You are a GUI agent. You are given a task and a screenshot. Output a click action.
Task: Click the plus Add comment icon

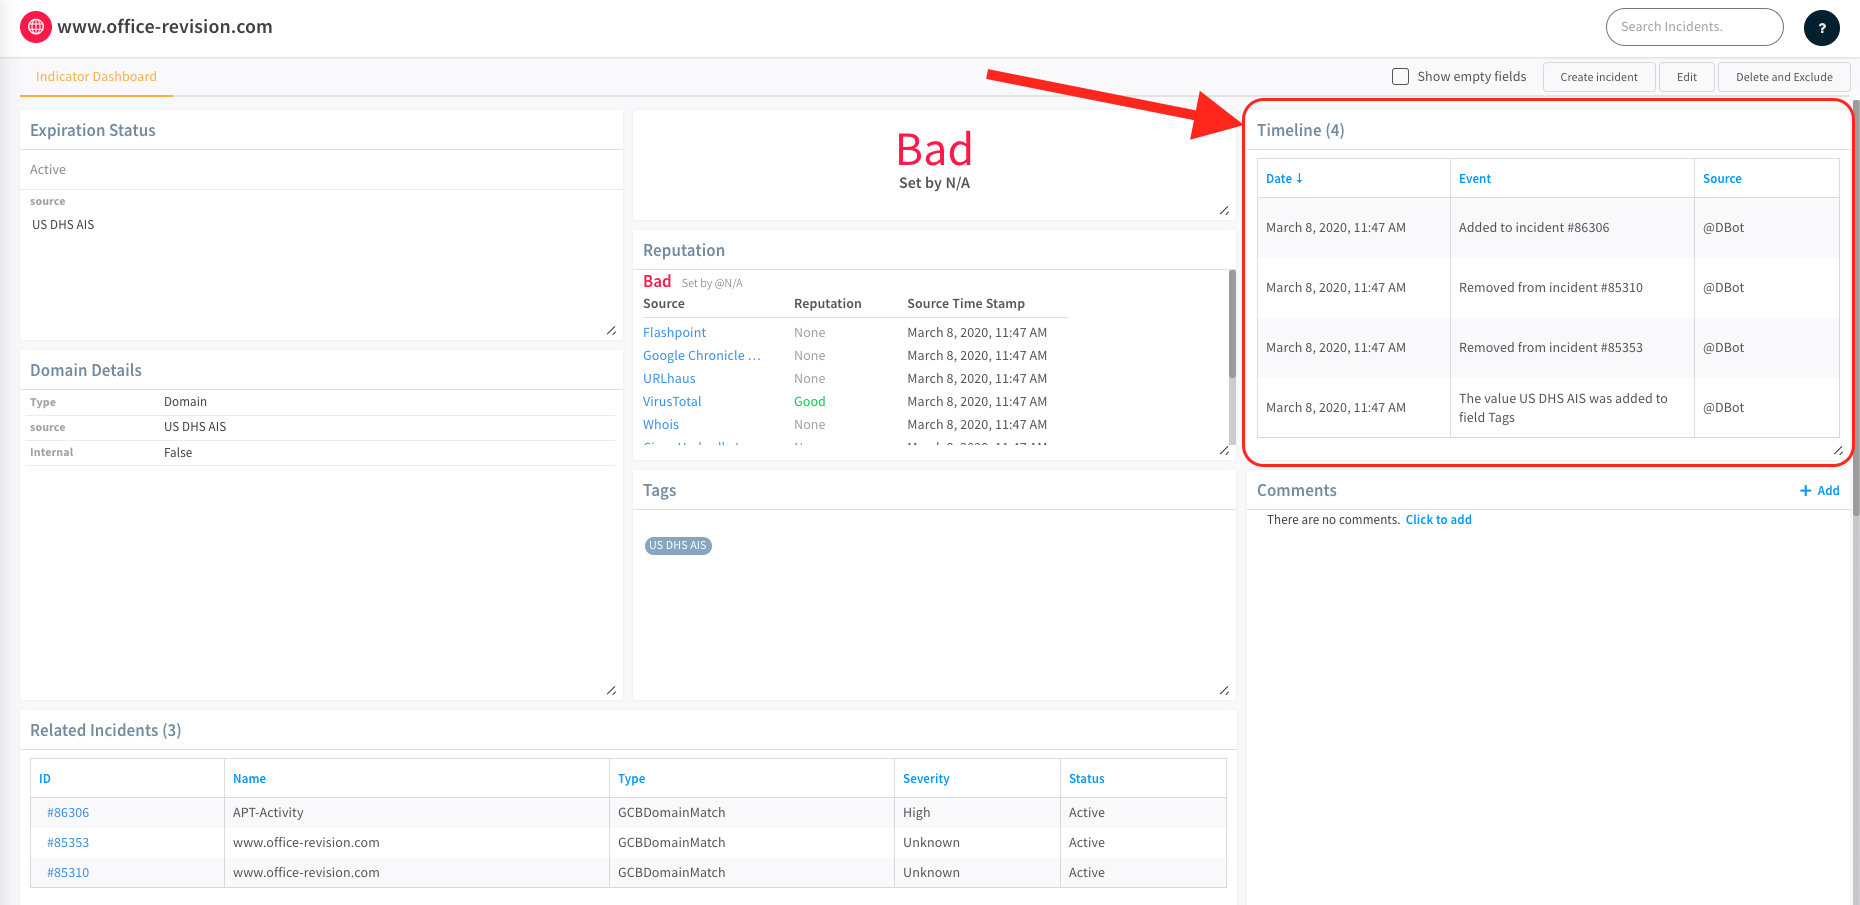1806,491
